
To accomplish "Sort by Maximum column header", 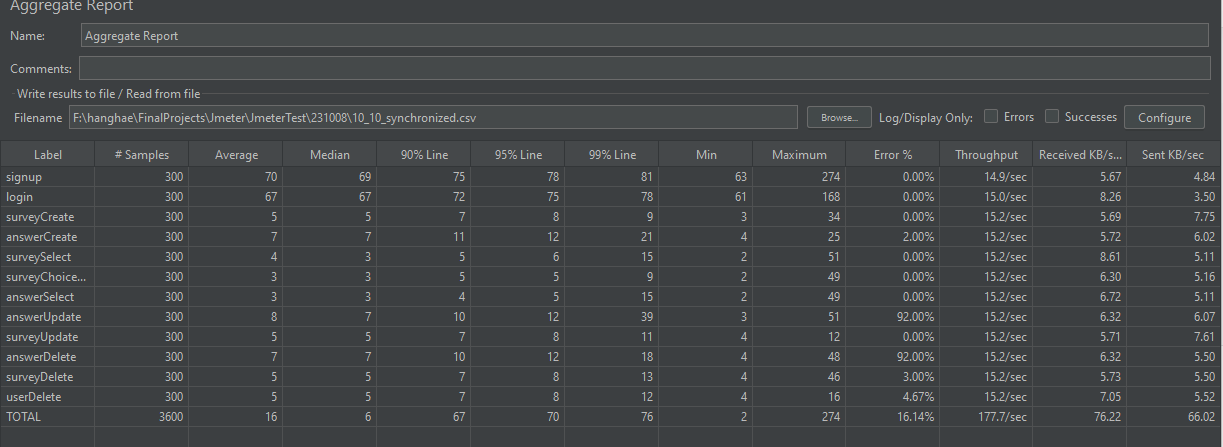I will [x=800, y=155].
